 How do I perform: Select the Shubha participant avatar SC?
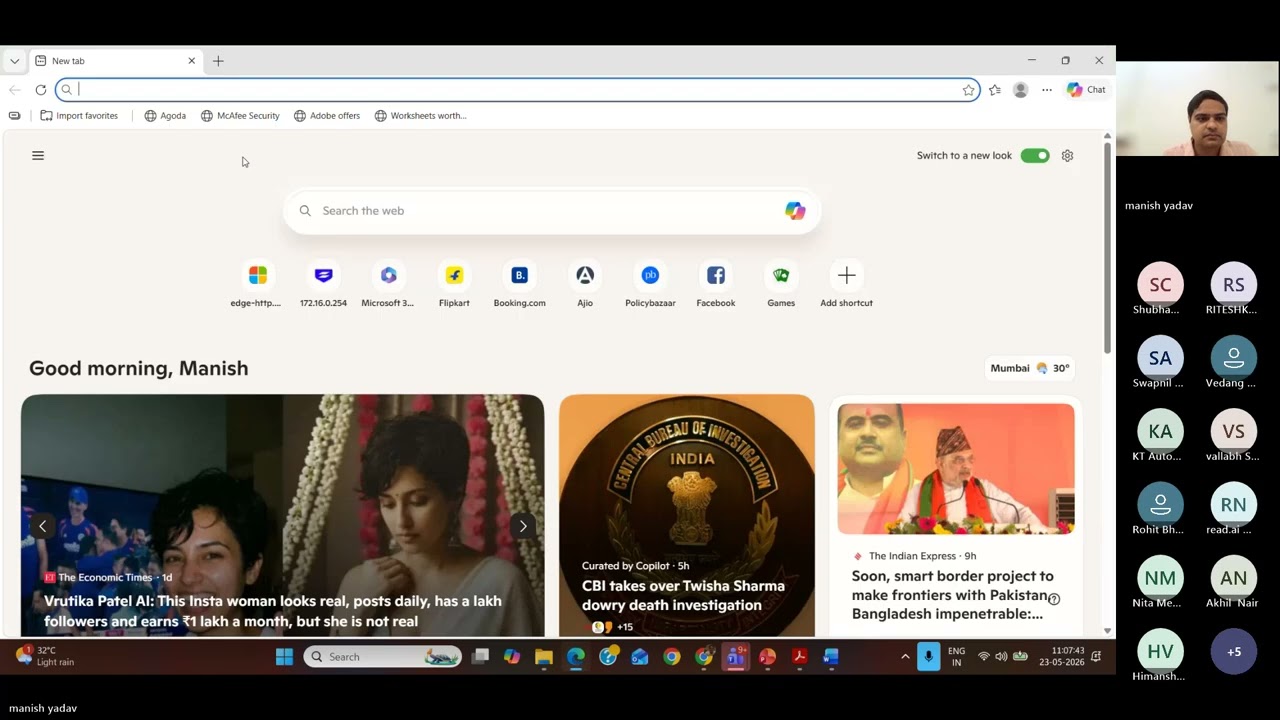[1160, 285]
